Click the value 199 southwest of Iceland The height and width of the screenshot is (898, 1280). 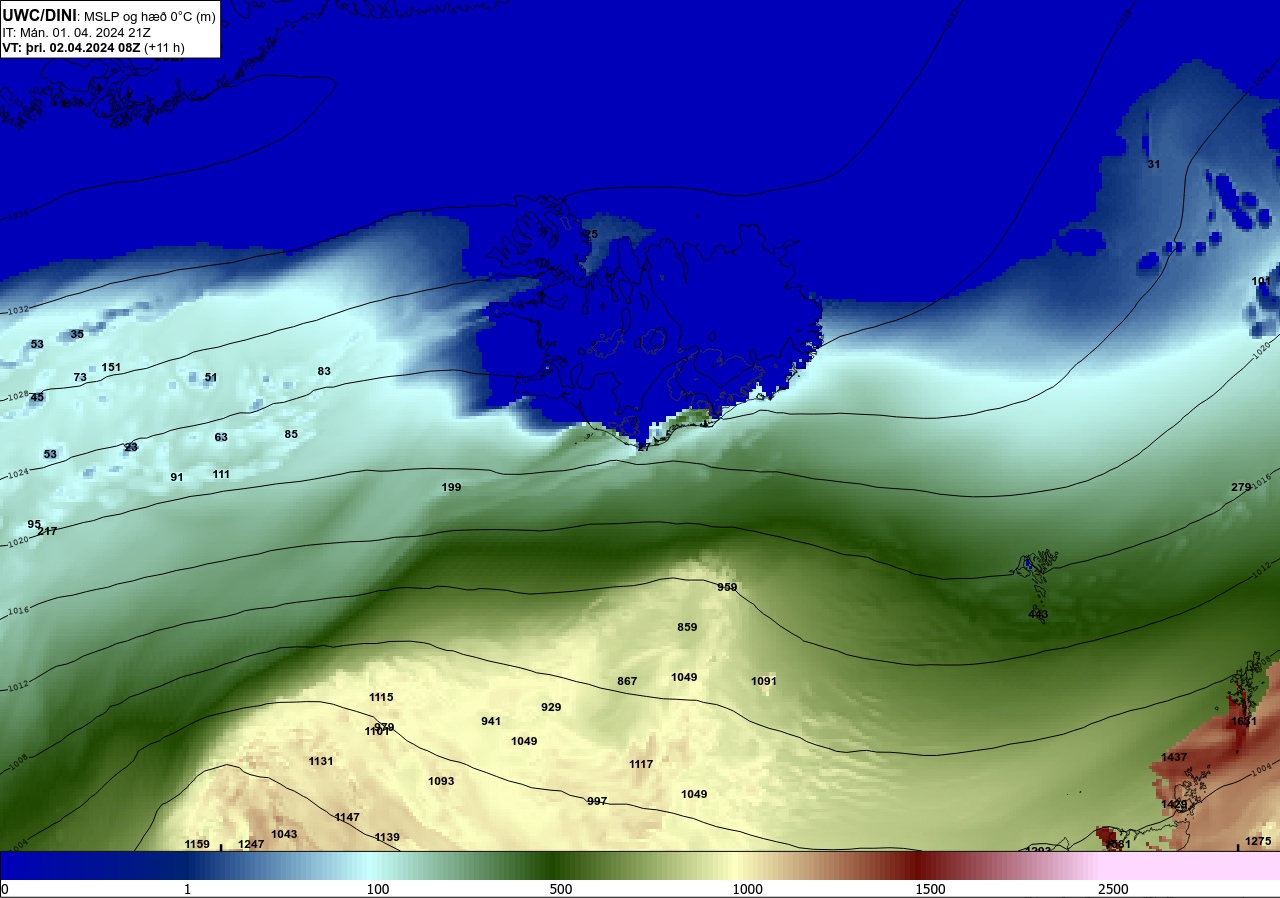click(x=452, y=487)
